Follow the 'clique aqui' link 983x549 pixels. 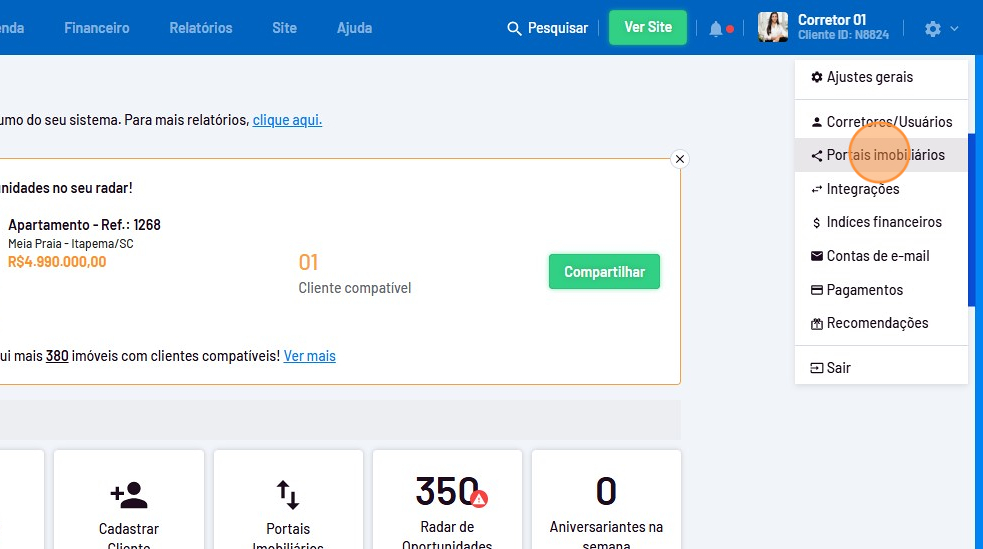287,120
